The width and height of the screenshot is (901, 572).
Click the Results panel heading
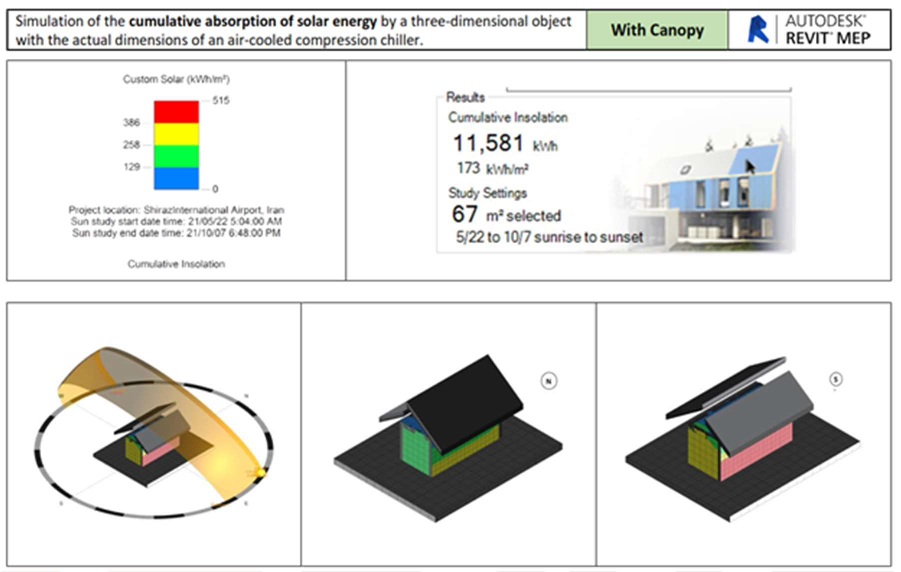465,98
